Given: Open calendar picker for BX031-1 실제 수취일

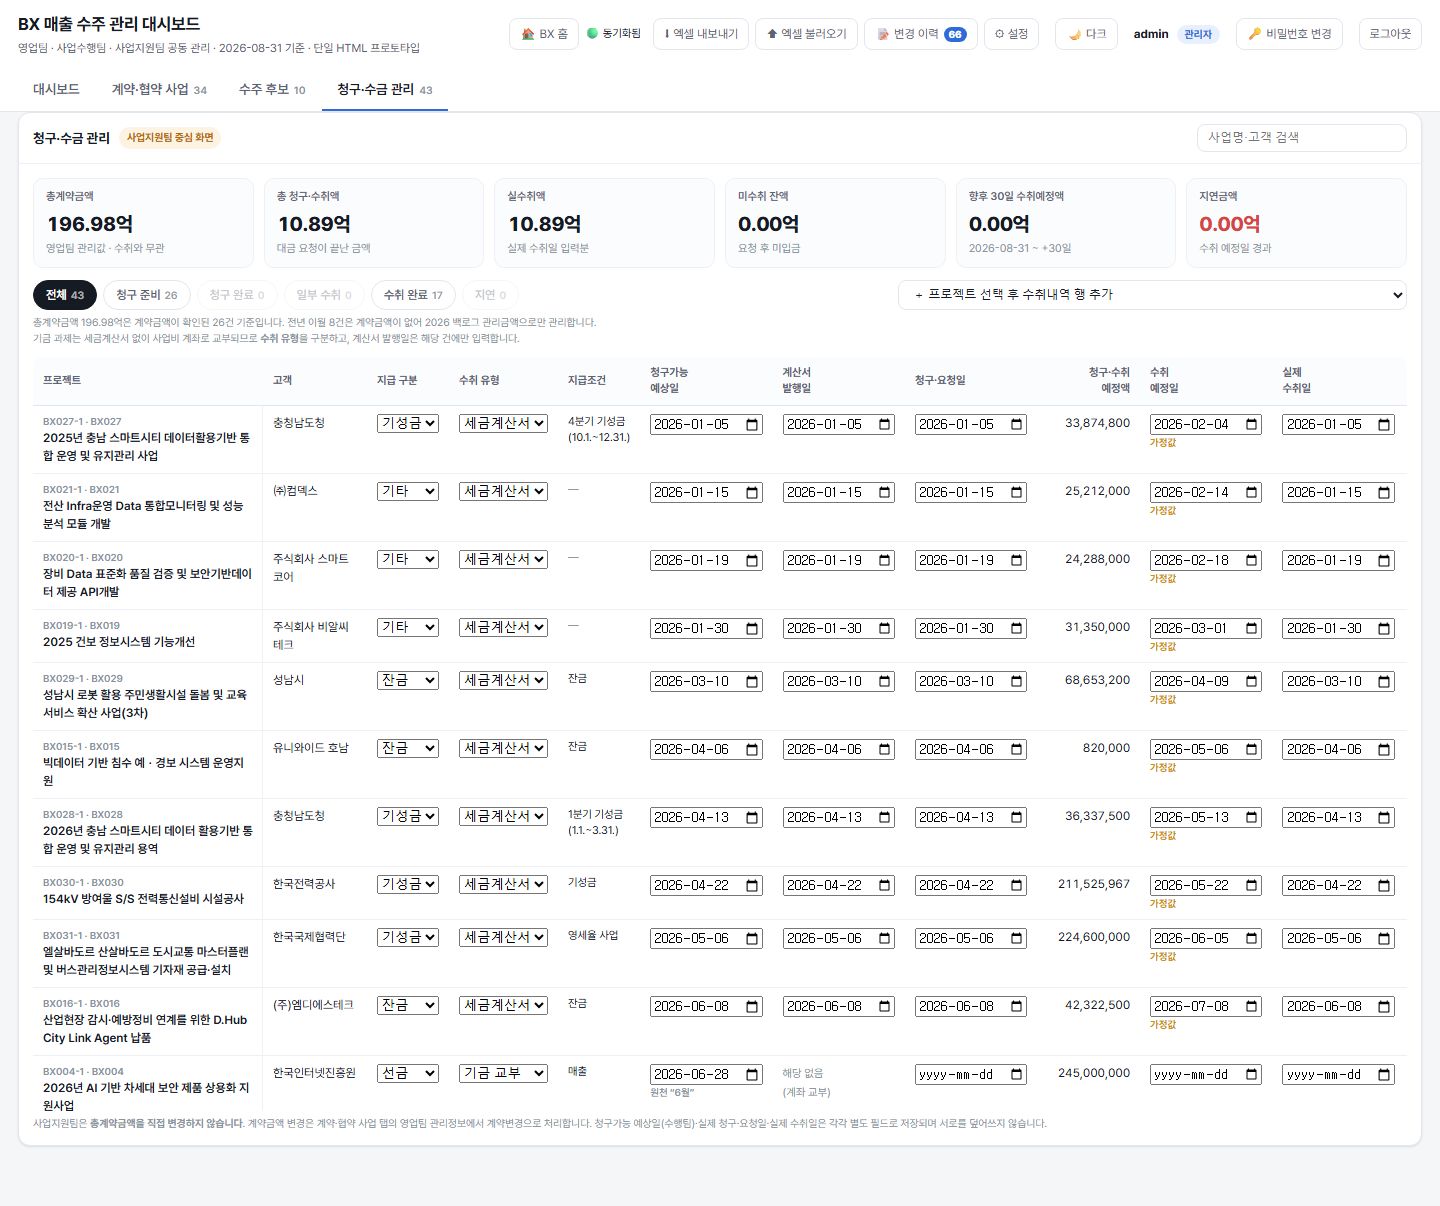Looking at the screenshot, I should coord(1384,938).
